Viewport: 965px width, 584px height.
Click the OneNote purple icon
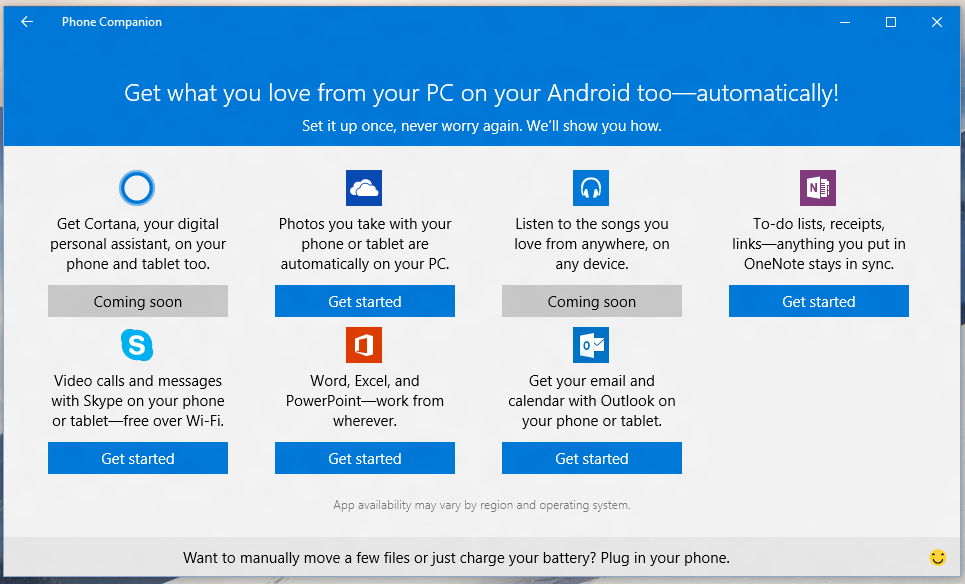point(818,188)
